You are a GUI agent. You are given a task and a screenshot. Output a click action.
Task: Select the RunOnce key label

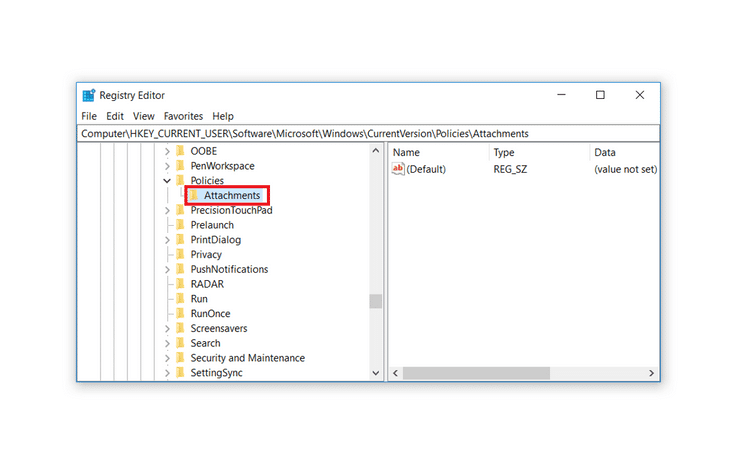[210, 314]
